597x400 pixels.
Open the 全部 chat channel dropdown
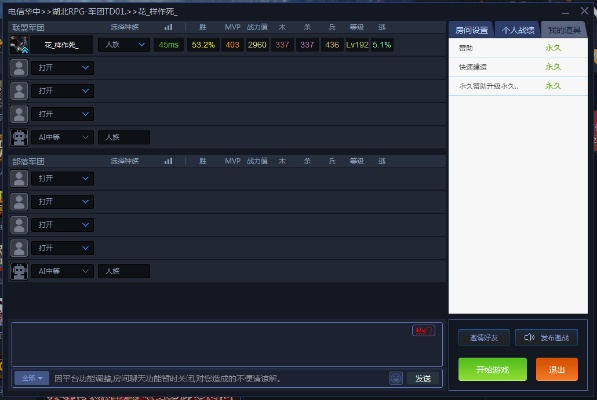pos(32,378)
